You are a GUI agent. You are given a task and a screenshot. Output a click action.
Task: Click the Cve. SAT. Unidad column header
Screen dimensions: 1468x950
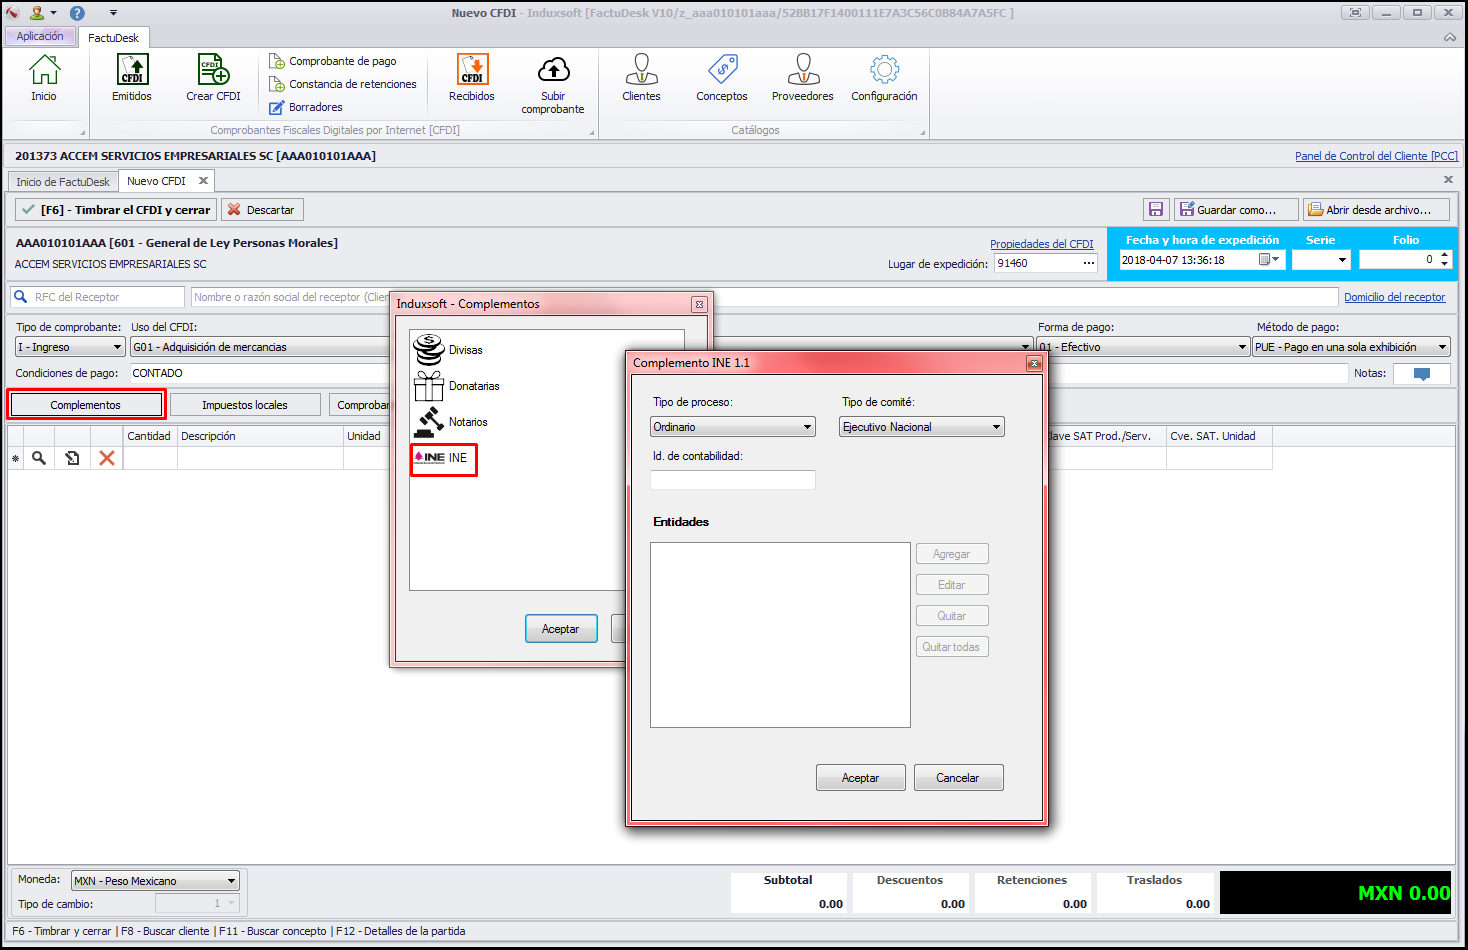pyautogui.click(x=1219, y=436)
